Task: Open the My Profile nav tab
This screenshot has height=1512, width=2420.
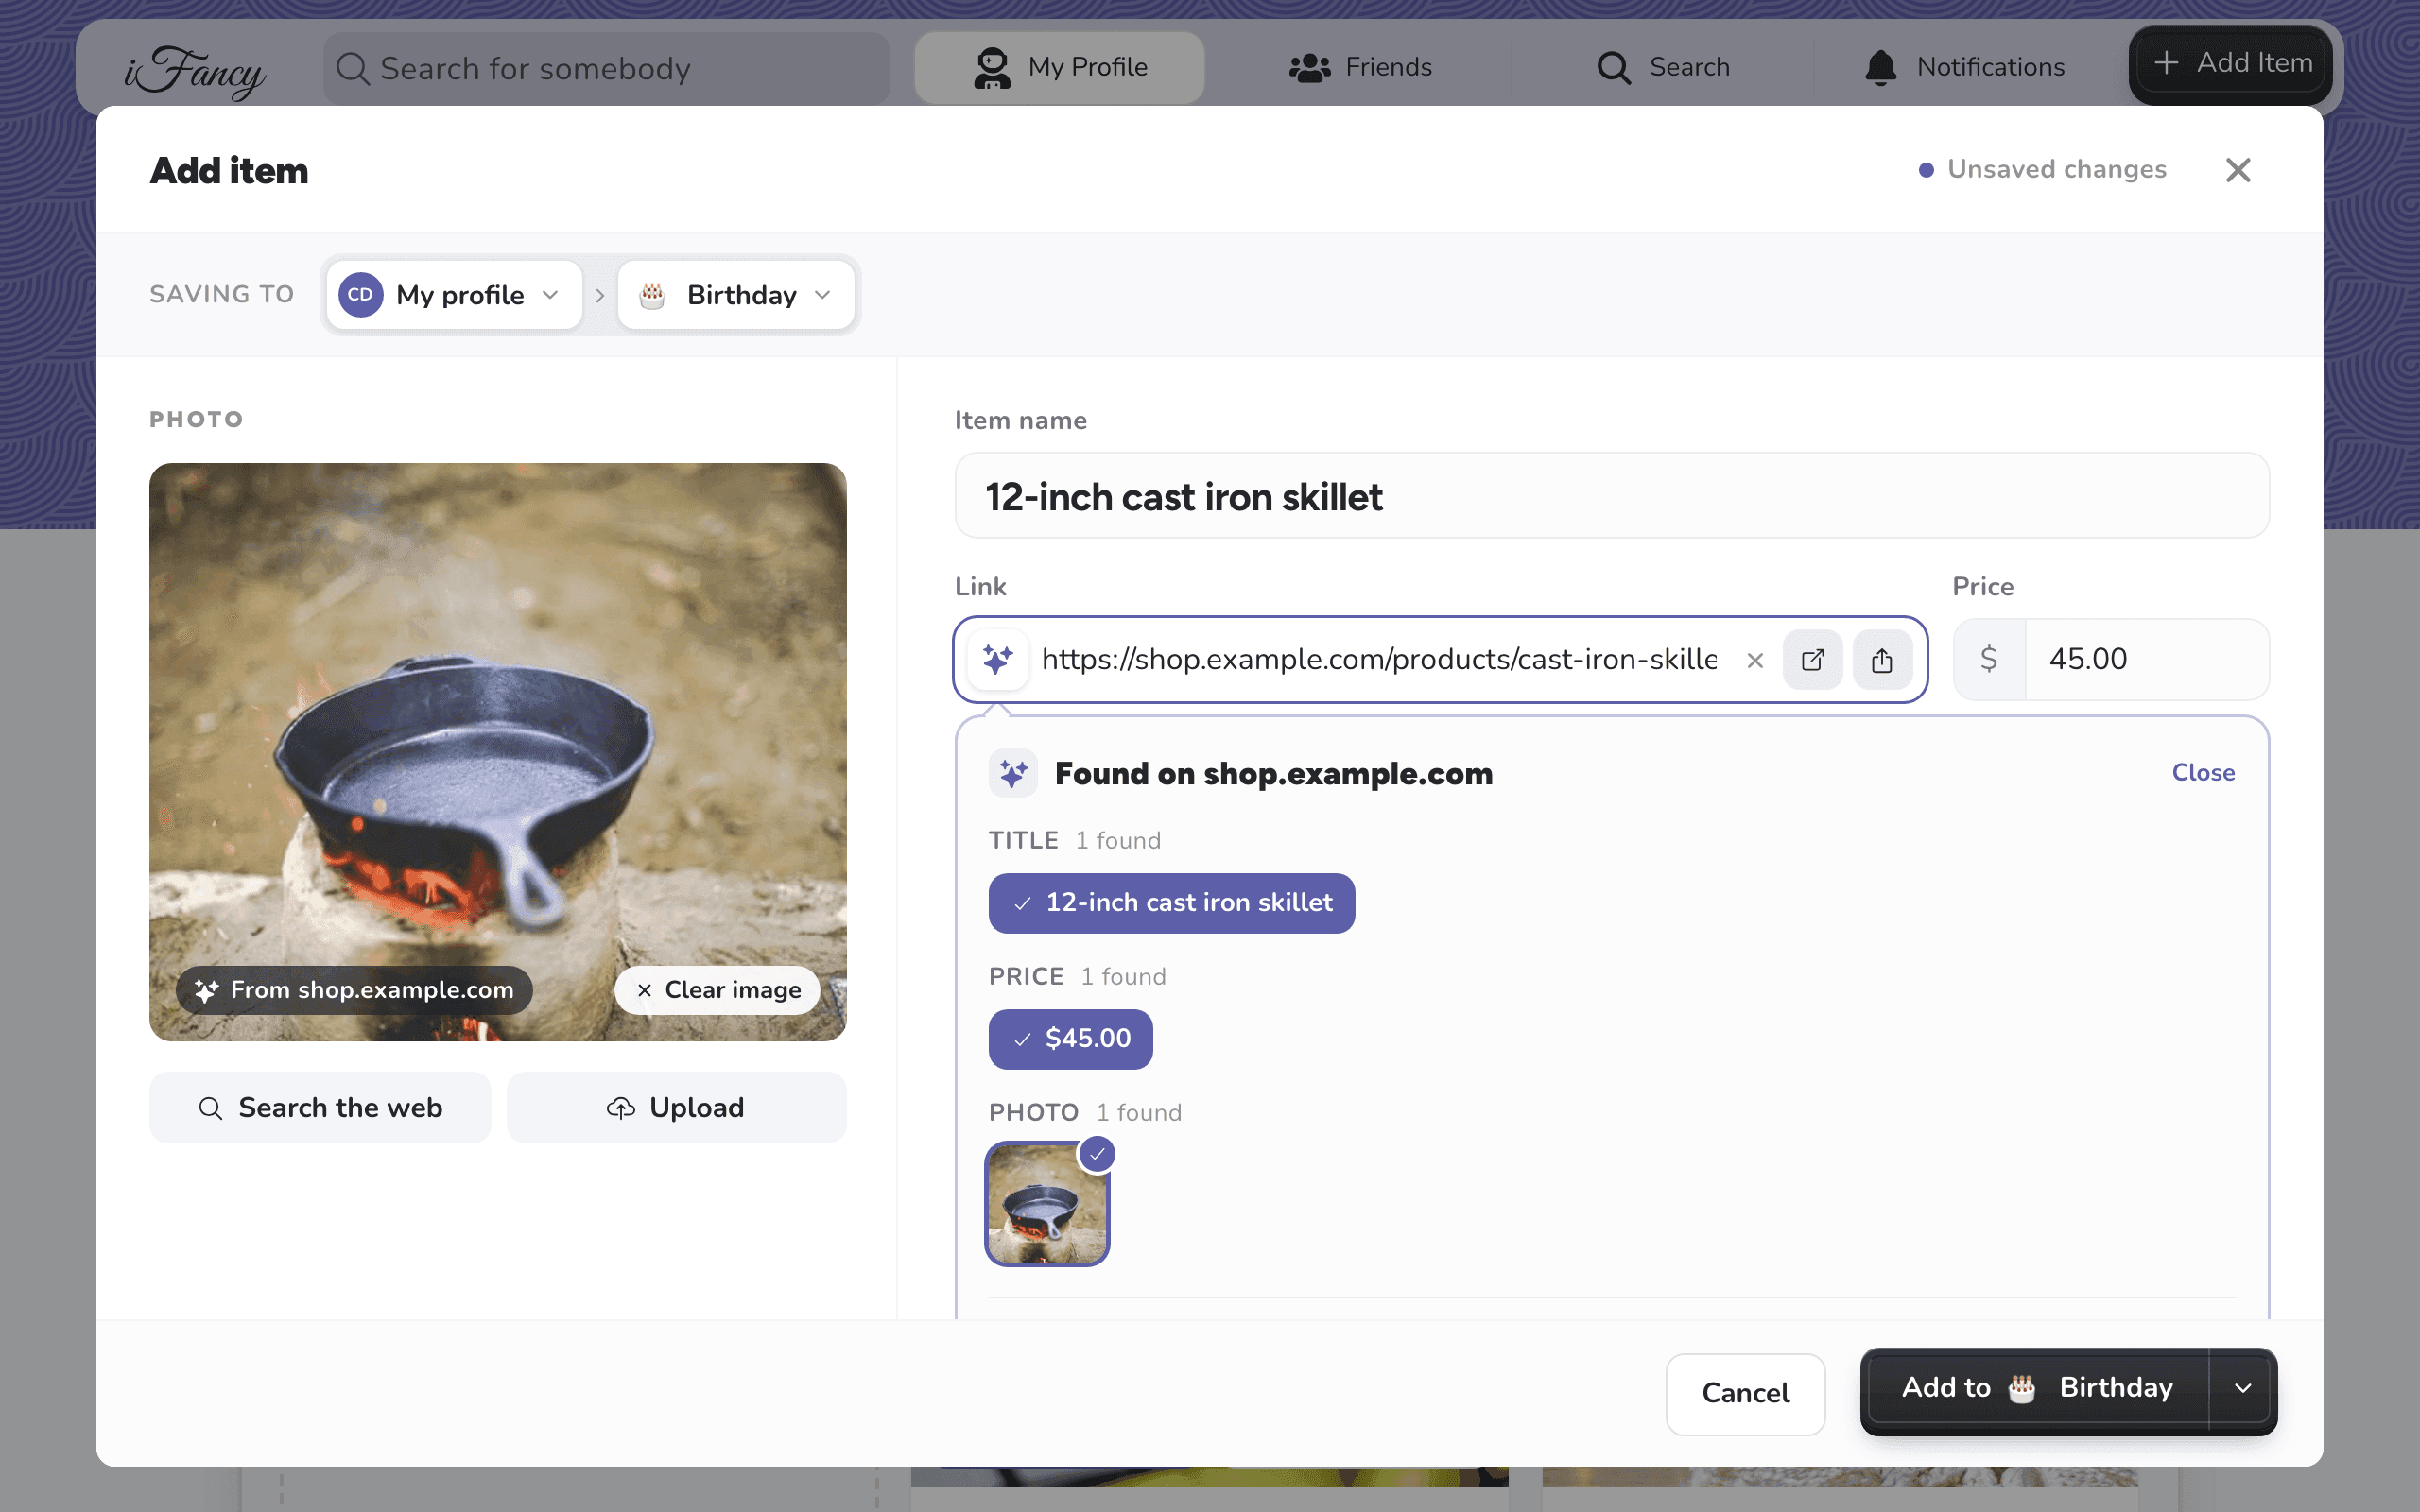Action: pyautogui.click(x=1059, y=67)
